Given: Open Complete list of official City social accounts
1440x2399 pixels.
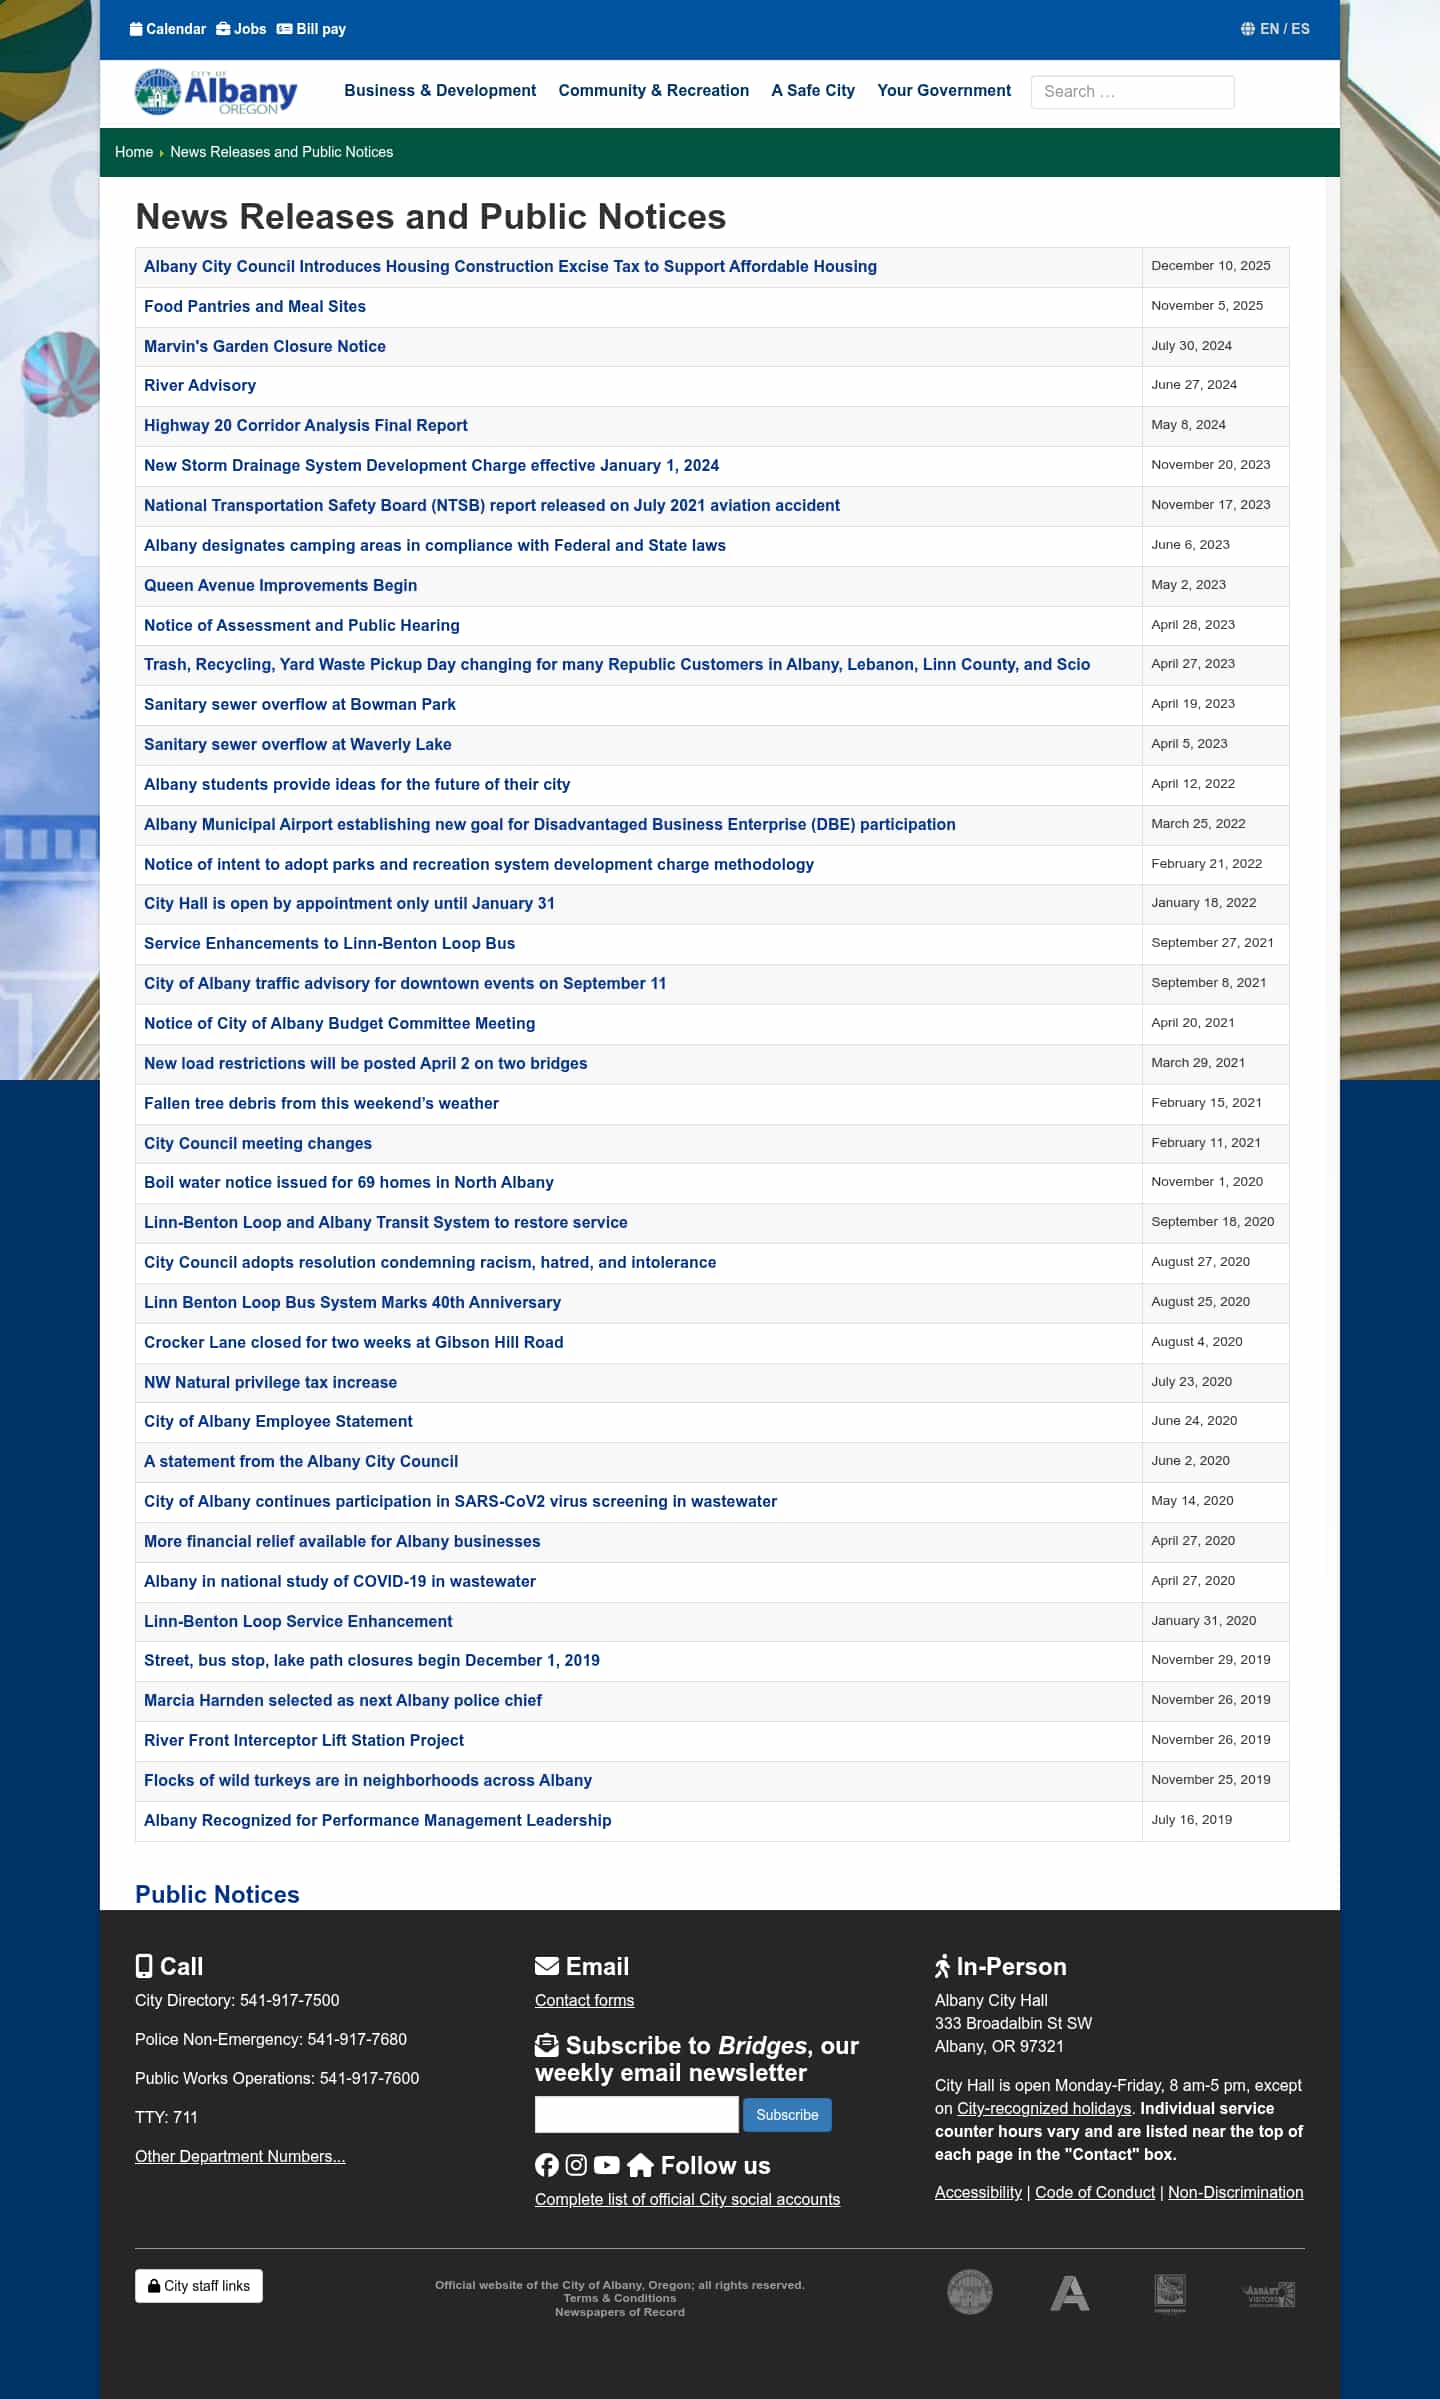Looking at the screenshot, I should (x=687, y=2199).
